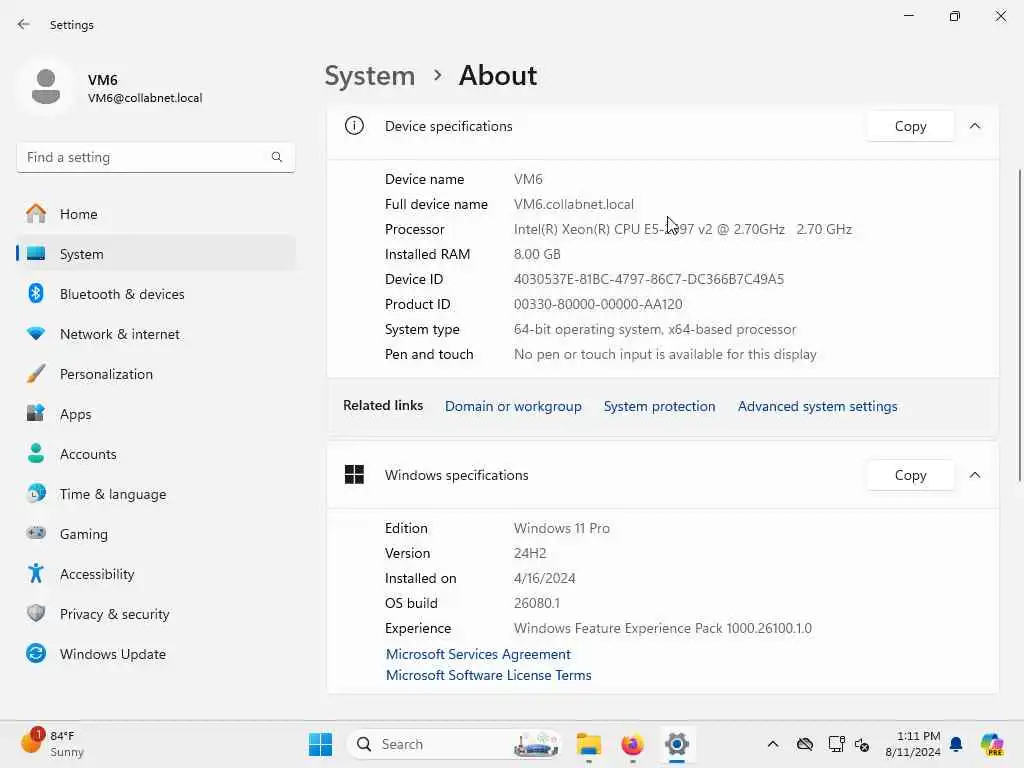Click the Version value 24H2

pyautogui.click(x=530, y=553)
